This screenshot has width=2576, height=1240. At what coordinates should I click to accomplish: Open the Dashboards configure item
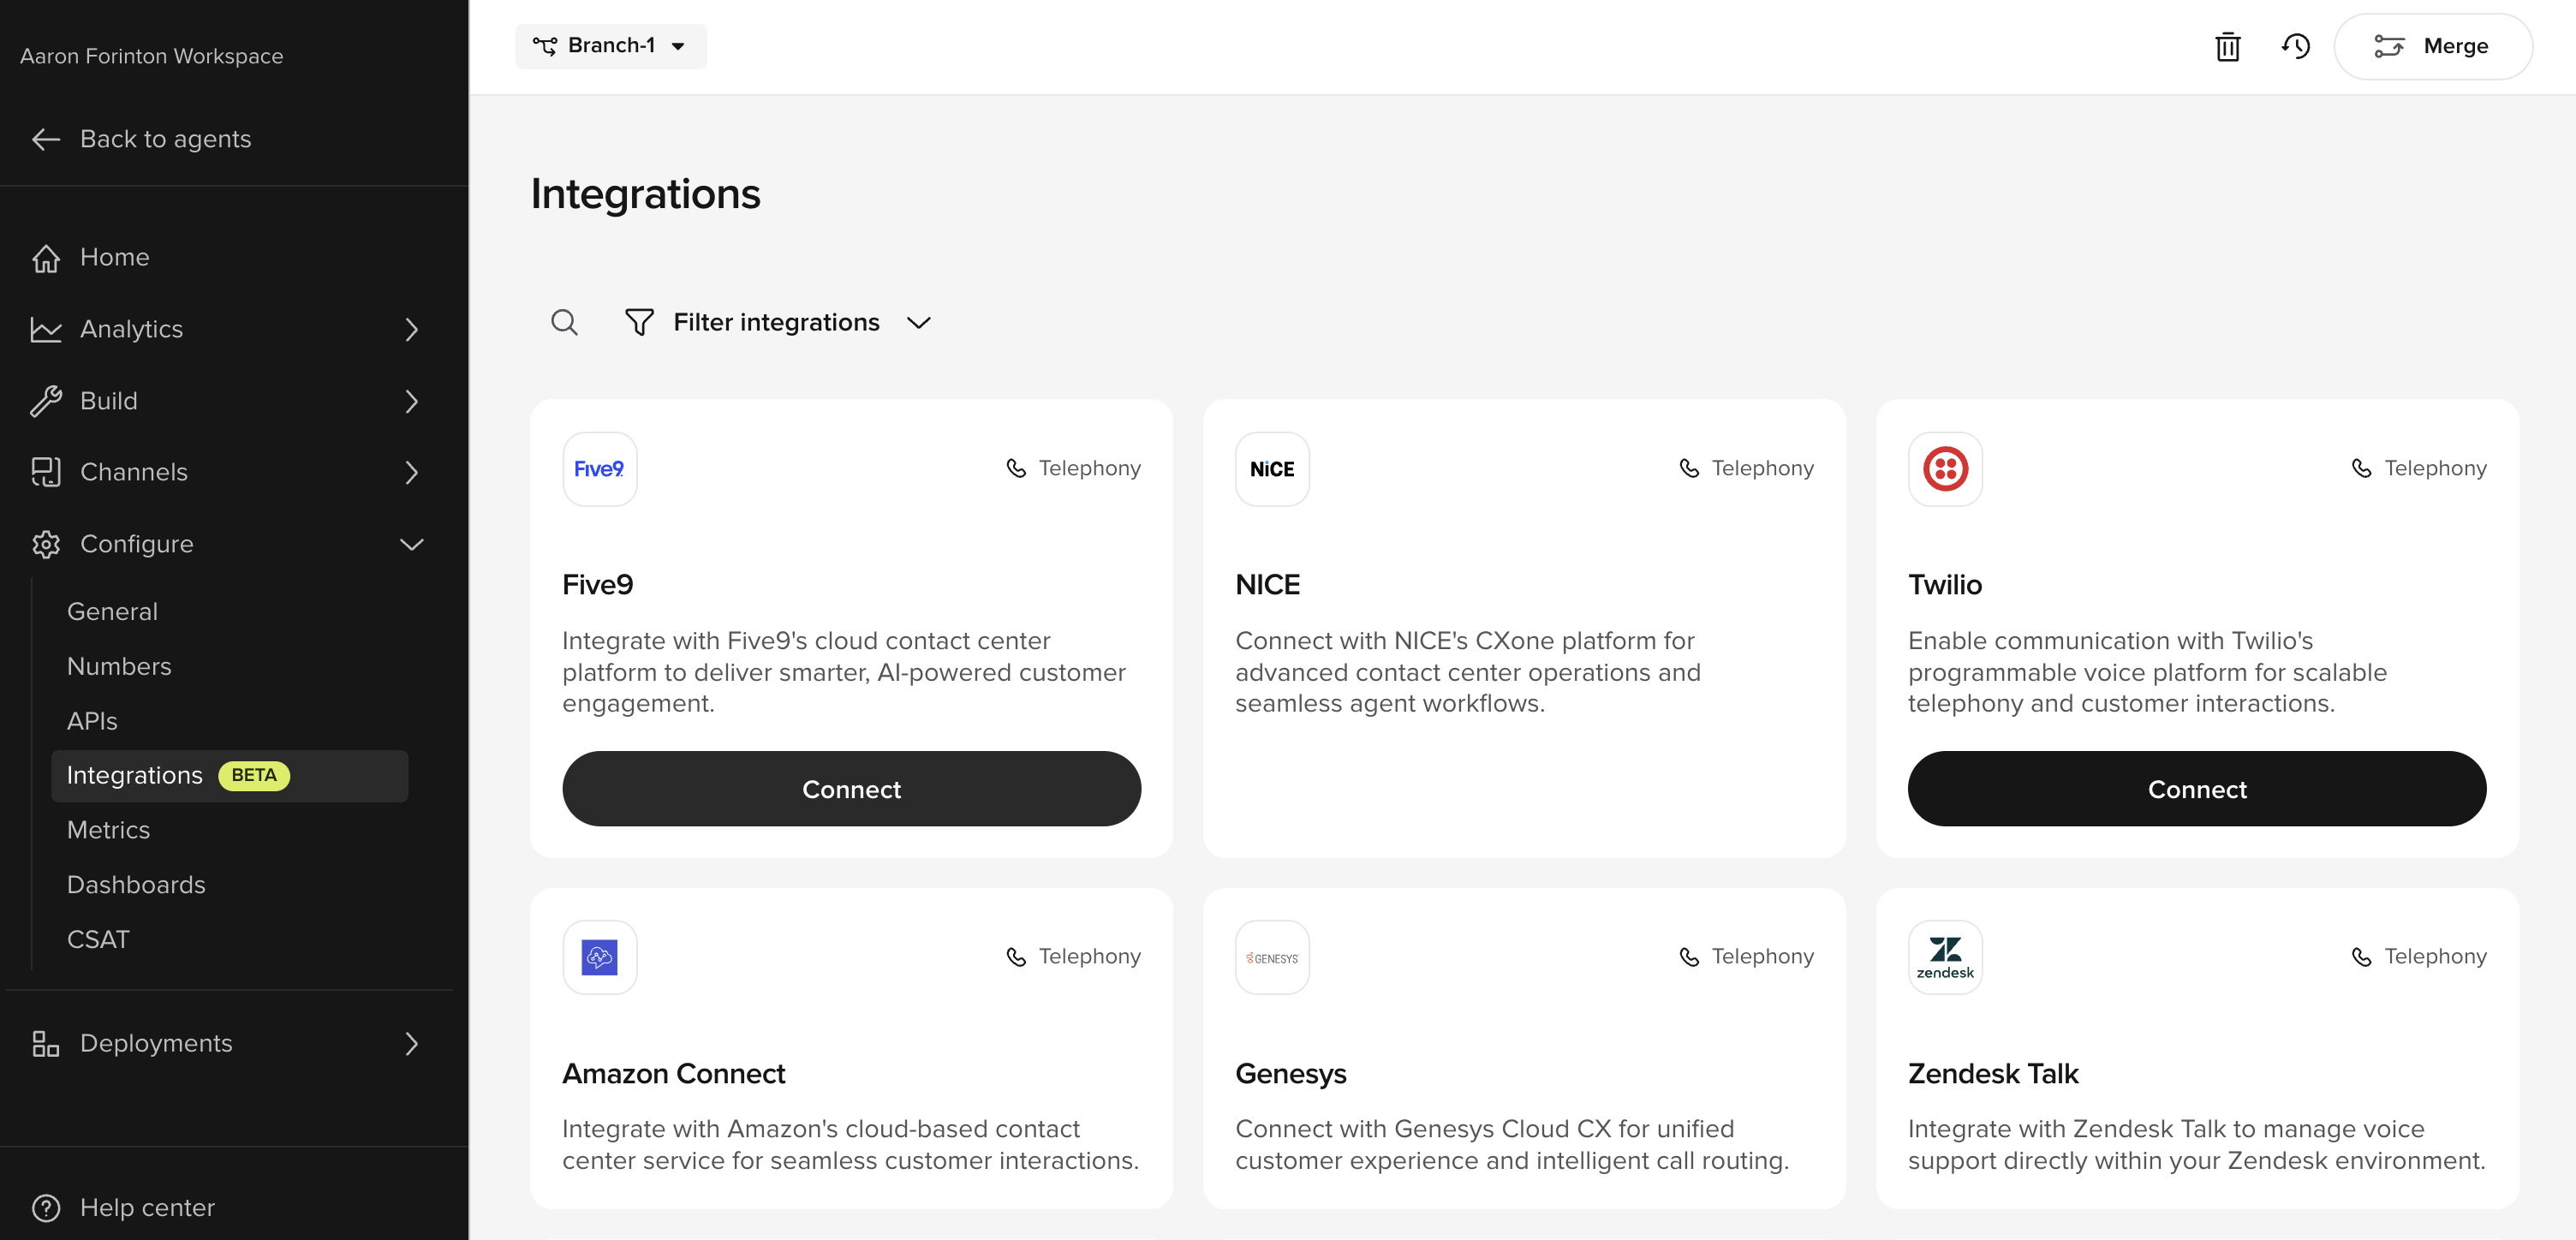136,884
